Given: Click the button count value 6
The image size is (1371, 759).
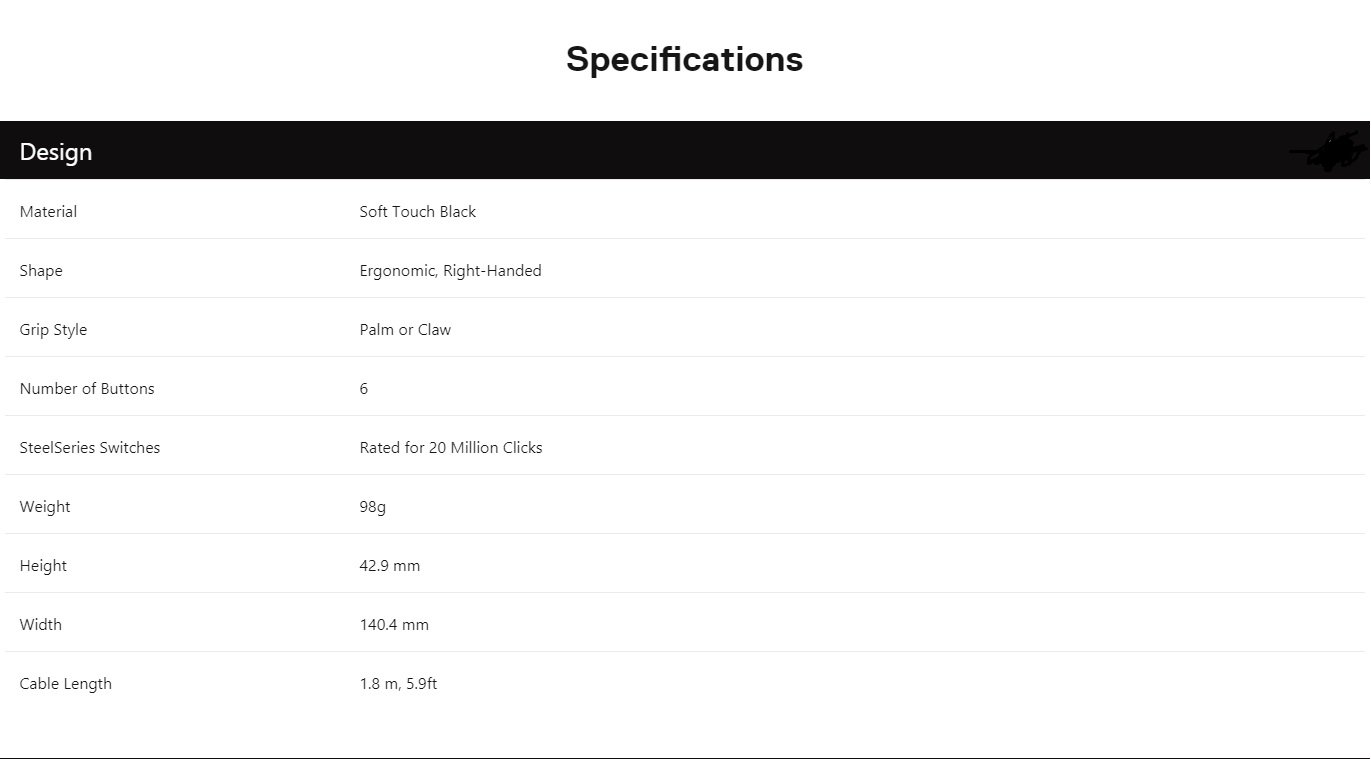Looking at the screenshot, I should click(x=364, y=389).
